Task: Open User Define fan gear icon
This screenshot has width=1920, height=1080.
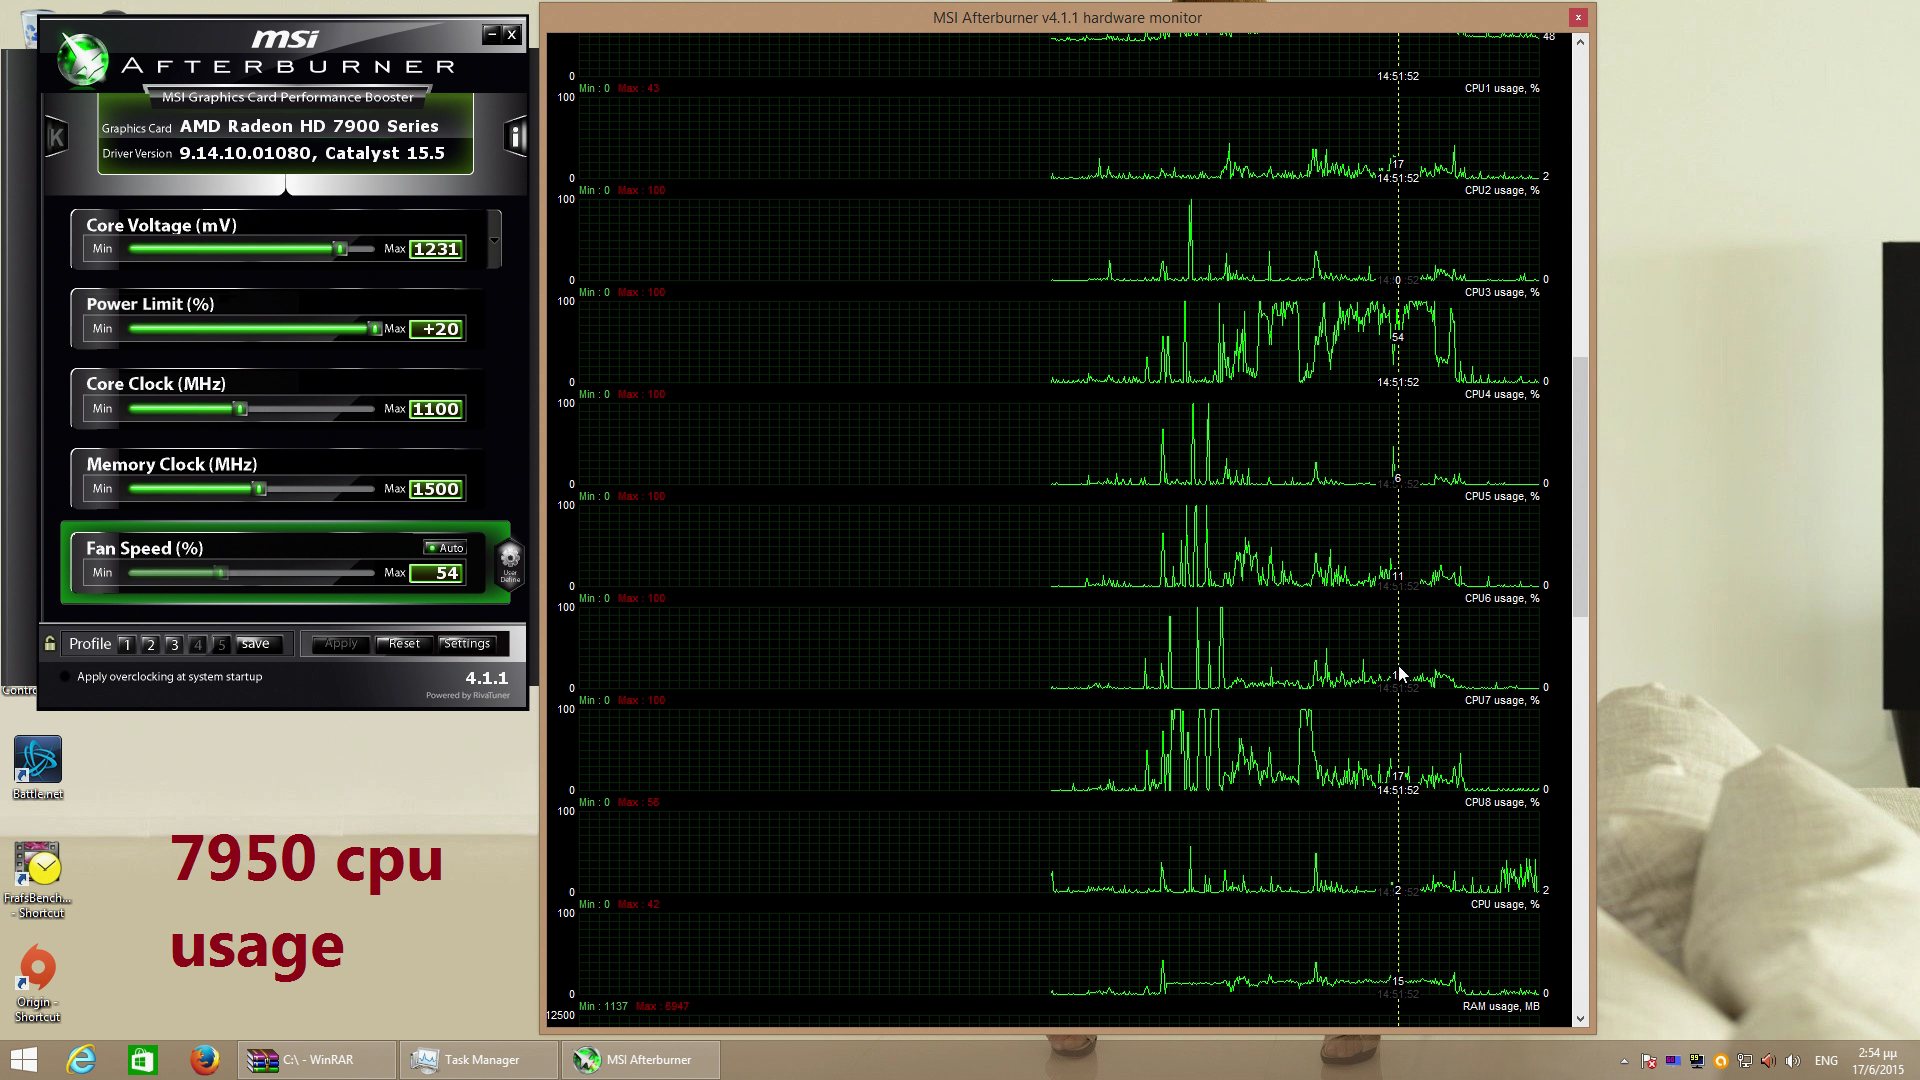Action: pyautogui.click(x=510, y=563)
